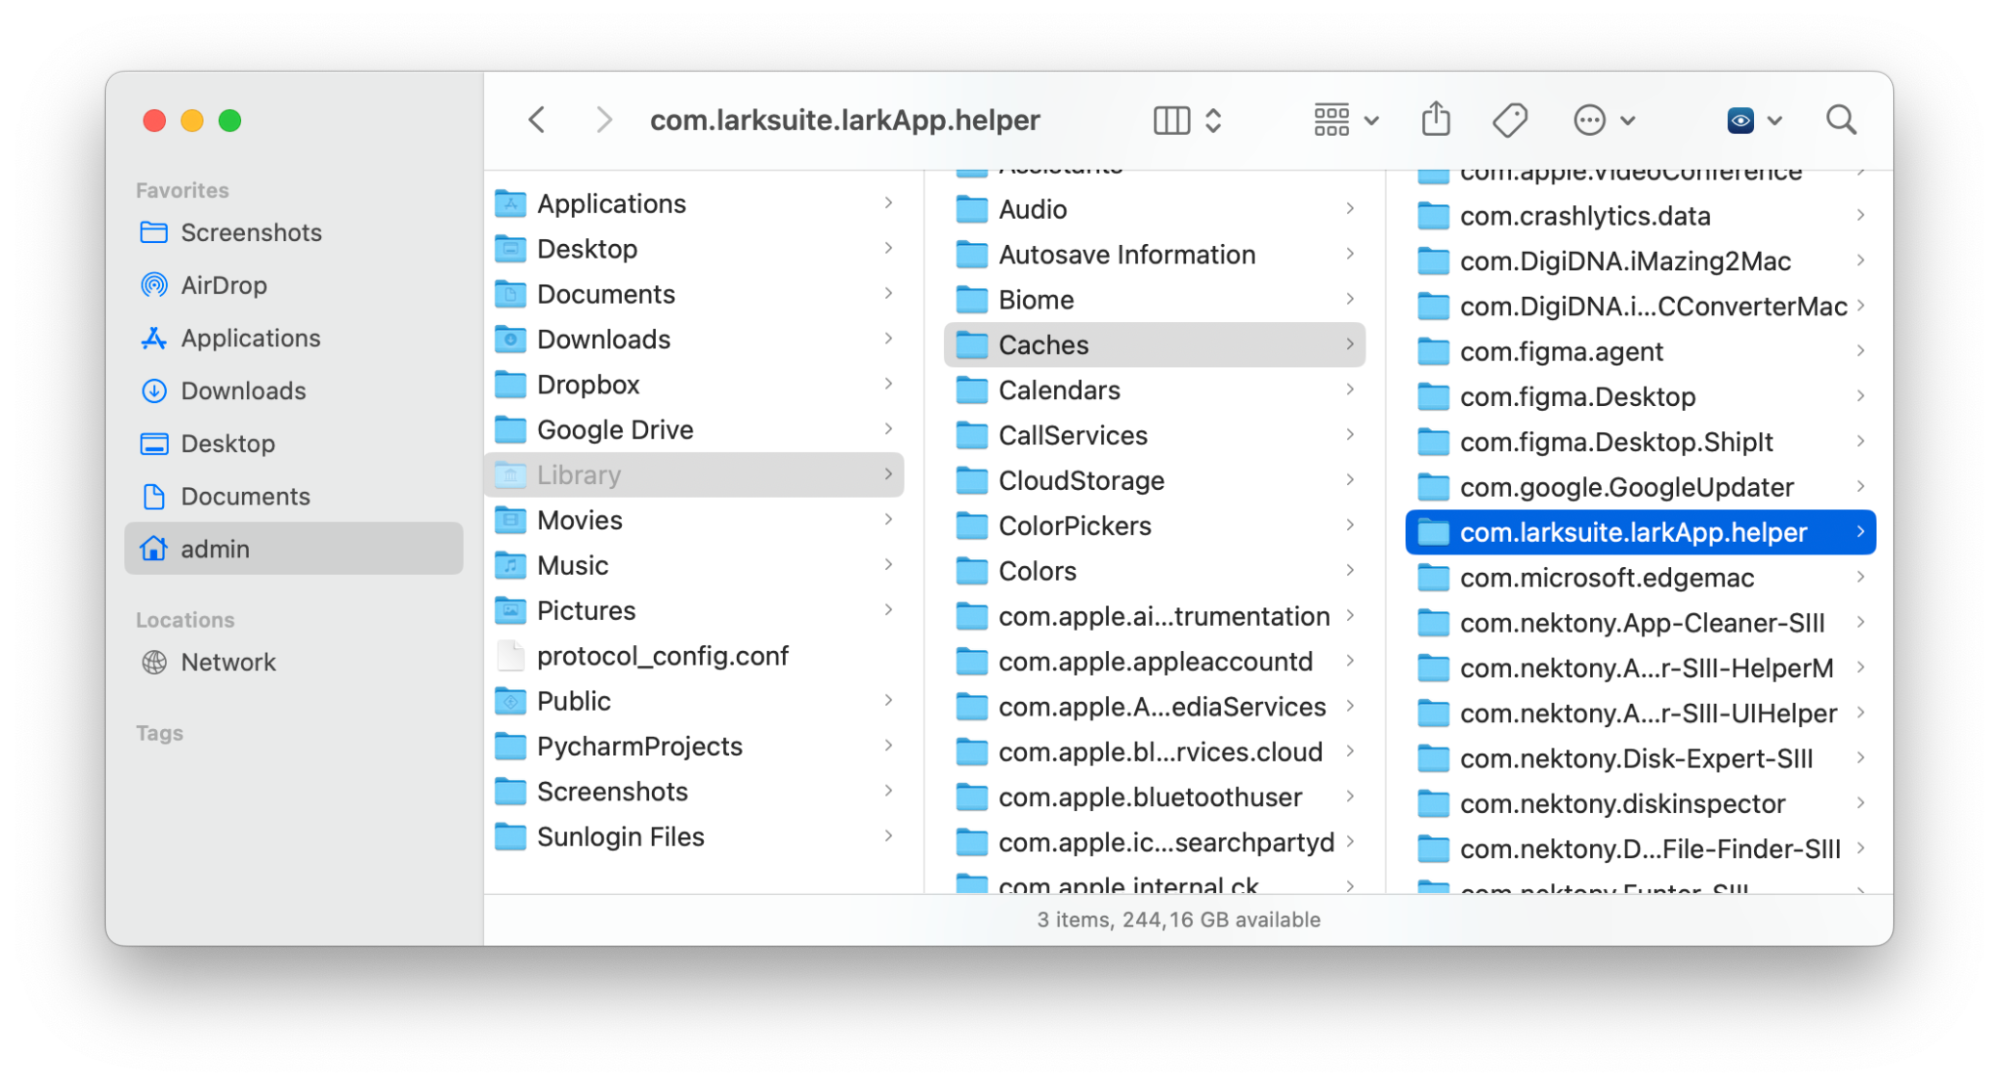Click Back navigation button in toolbar
The width and height of the screenshot is (1999, 1086).
tap(538, 118)
